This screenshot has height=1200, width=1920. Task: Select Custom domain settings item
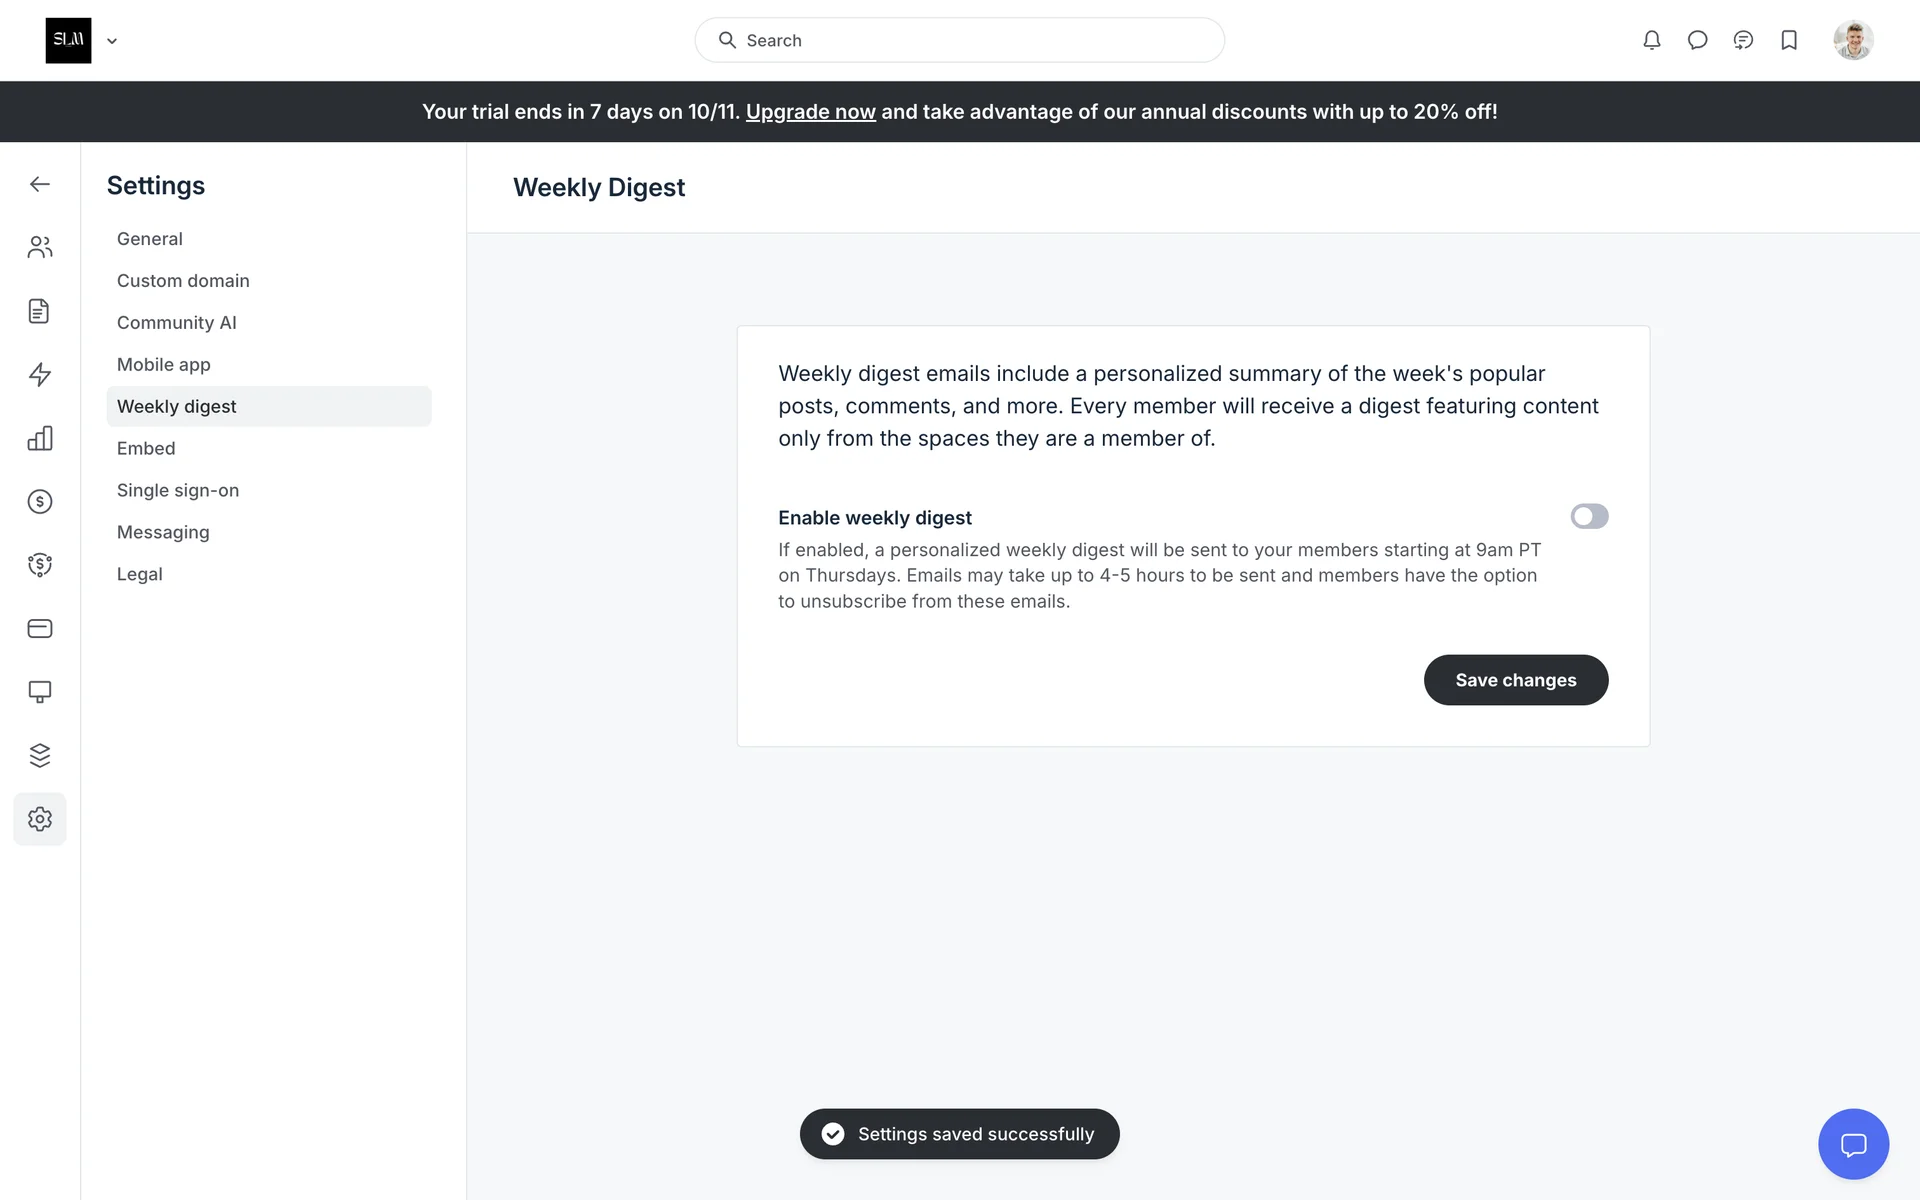pos(183,281)
